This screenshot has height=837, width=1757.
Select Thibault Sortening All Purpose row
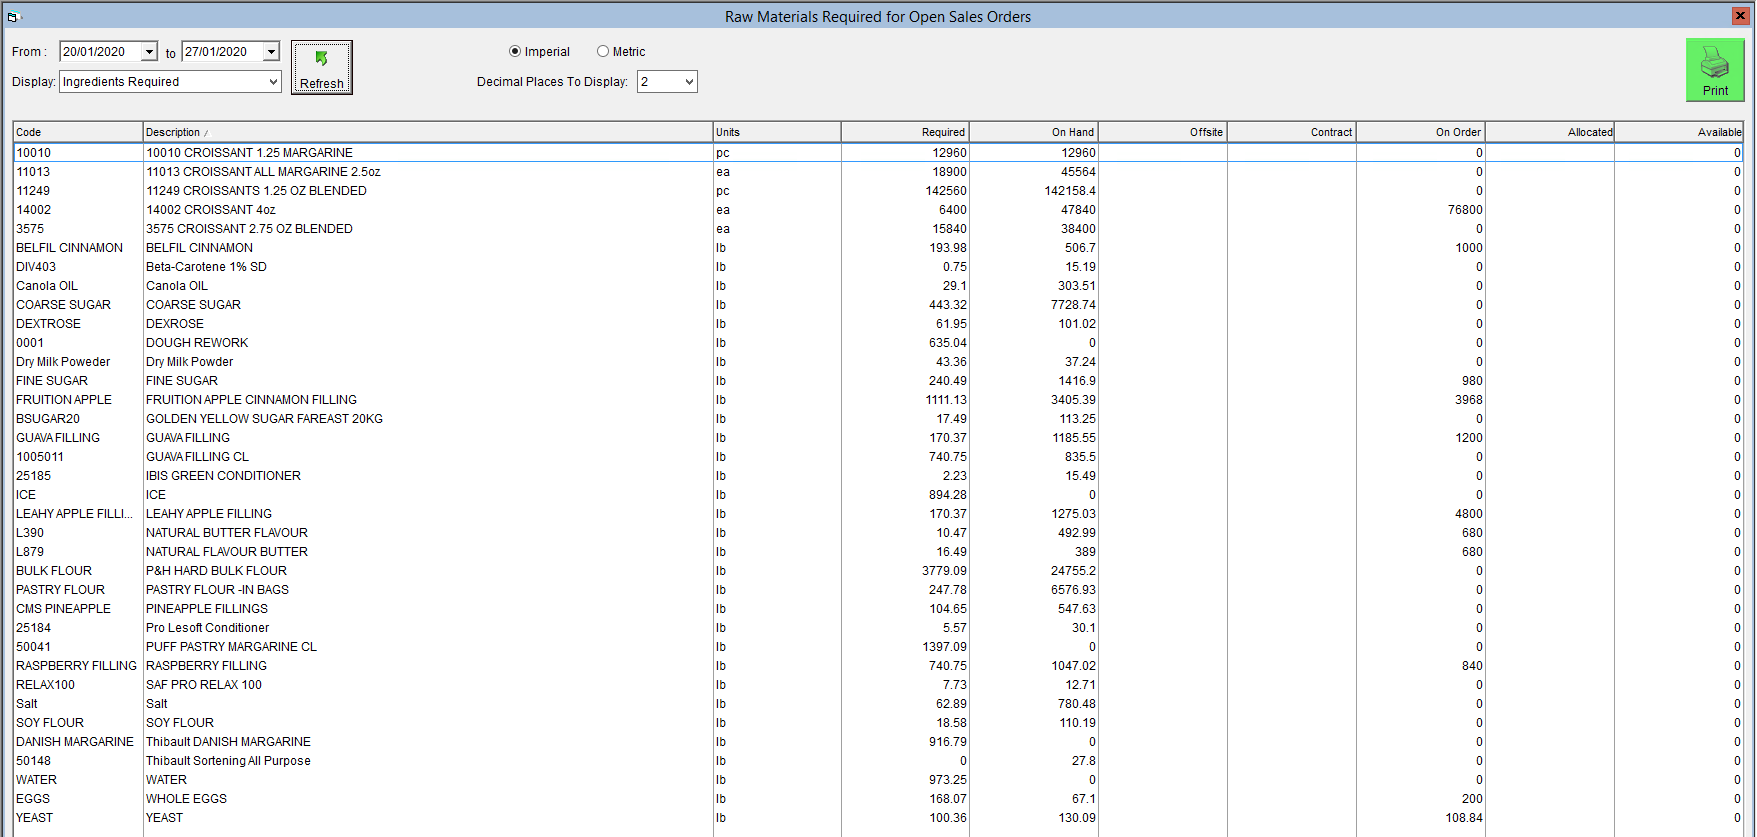[878, 761]
